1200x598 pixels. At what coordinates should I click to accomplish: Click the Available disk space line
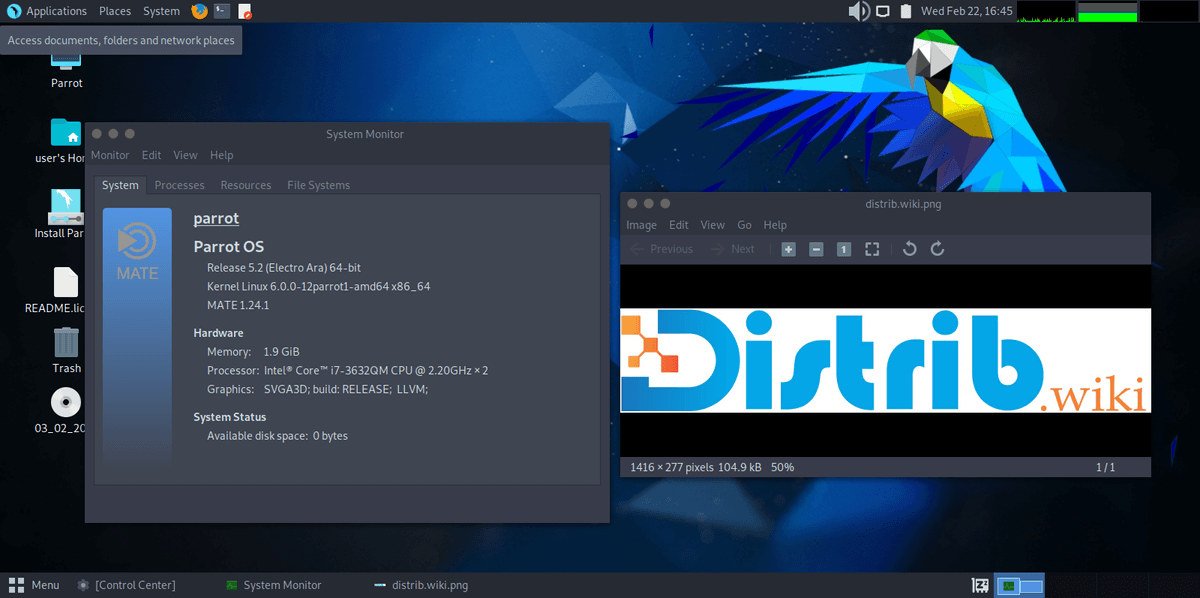pyautogui.click(x=277, y=436)
